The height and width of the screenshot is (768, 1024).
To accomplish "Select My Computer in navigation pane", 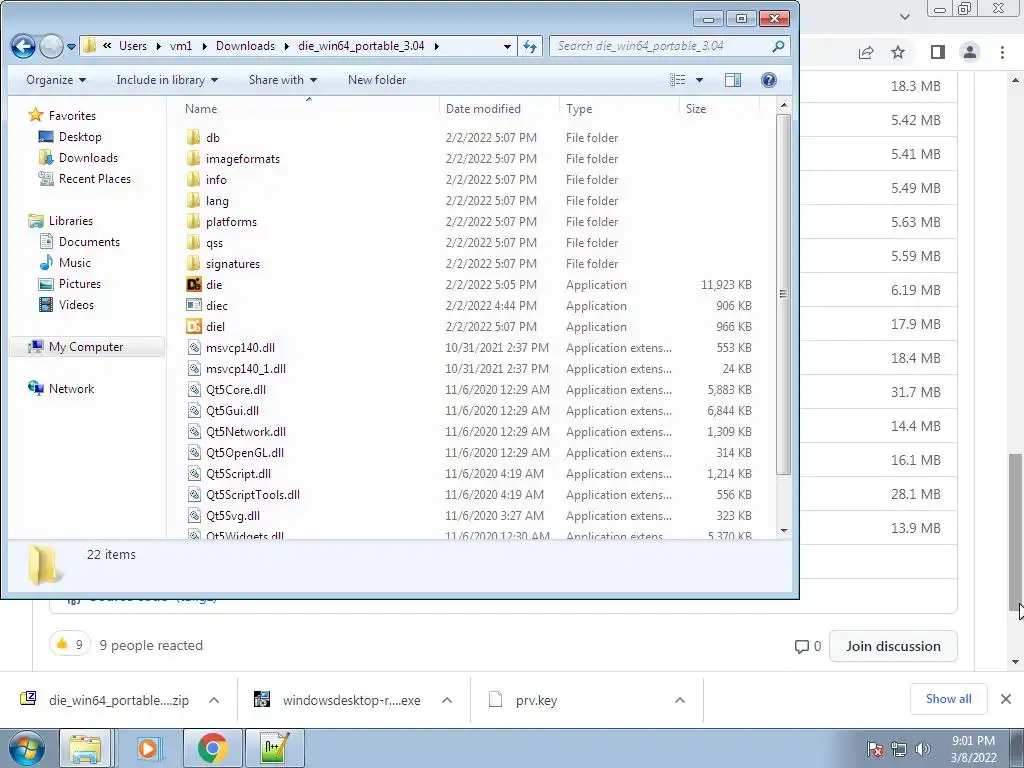I will click(86, 347).
